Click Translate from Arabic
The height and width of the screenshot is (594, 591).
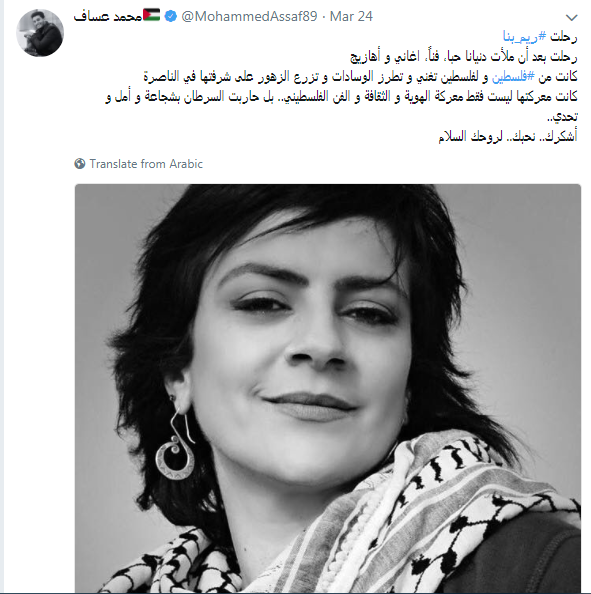pyautogui.click(x=146, y=164)
